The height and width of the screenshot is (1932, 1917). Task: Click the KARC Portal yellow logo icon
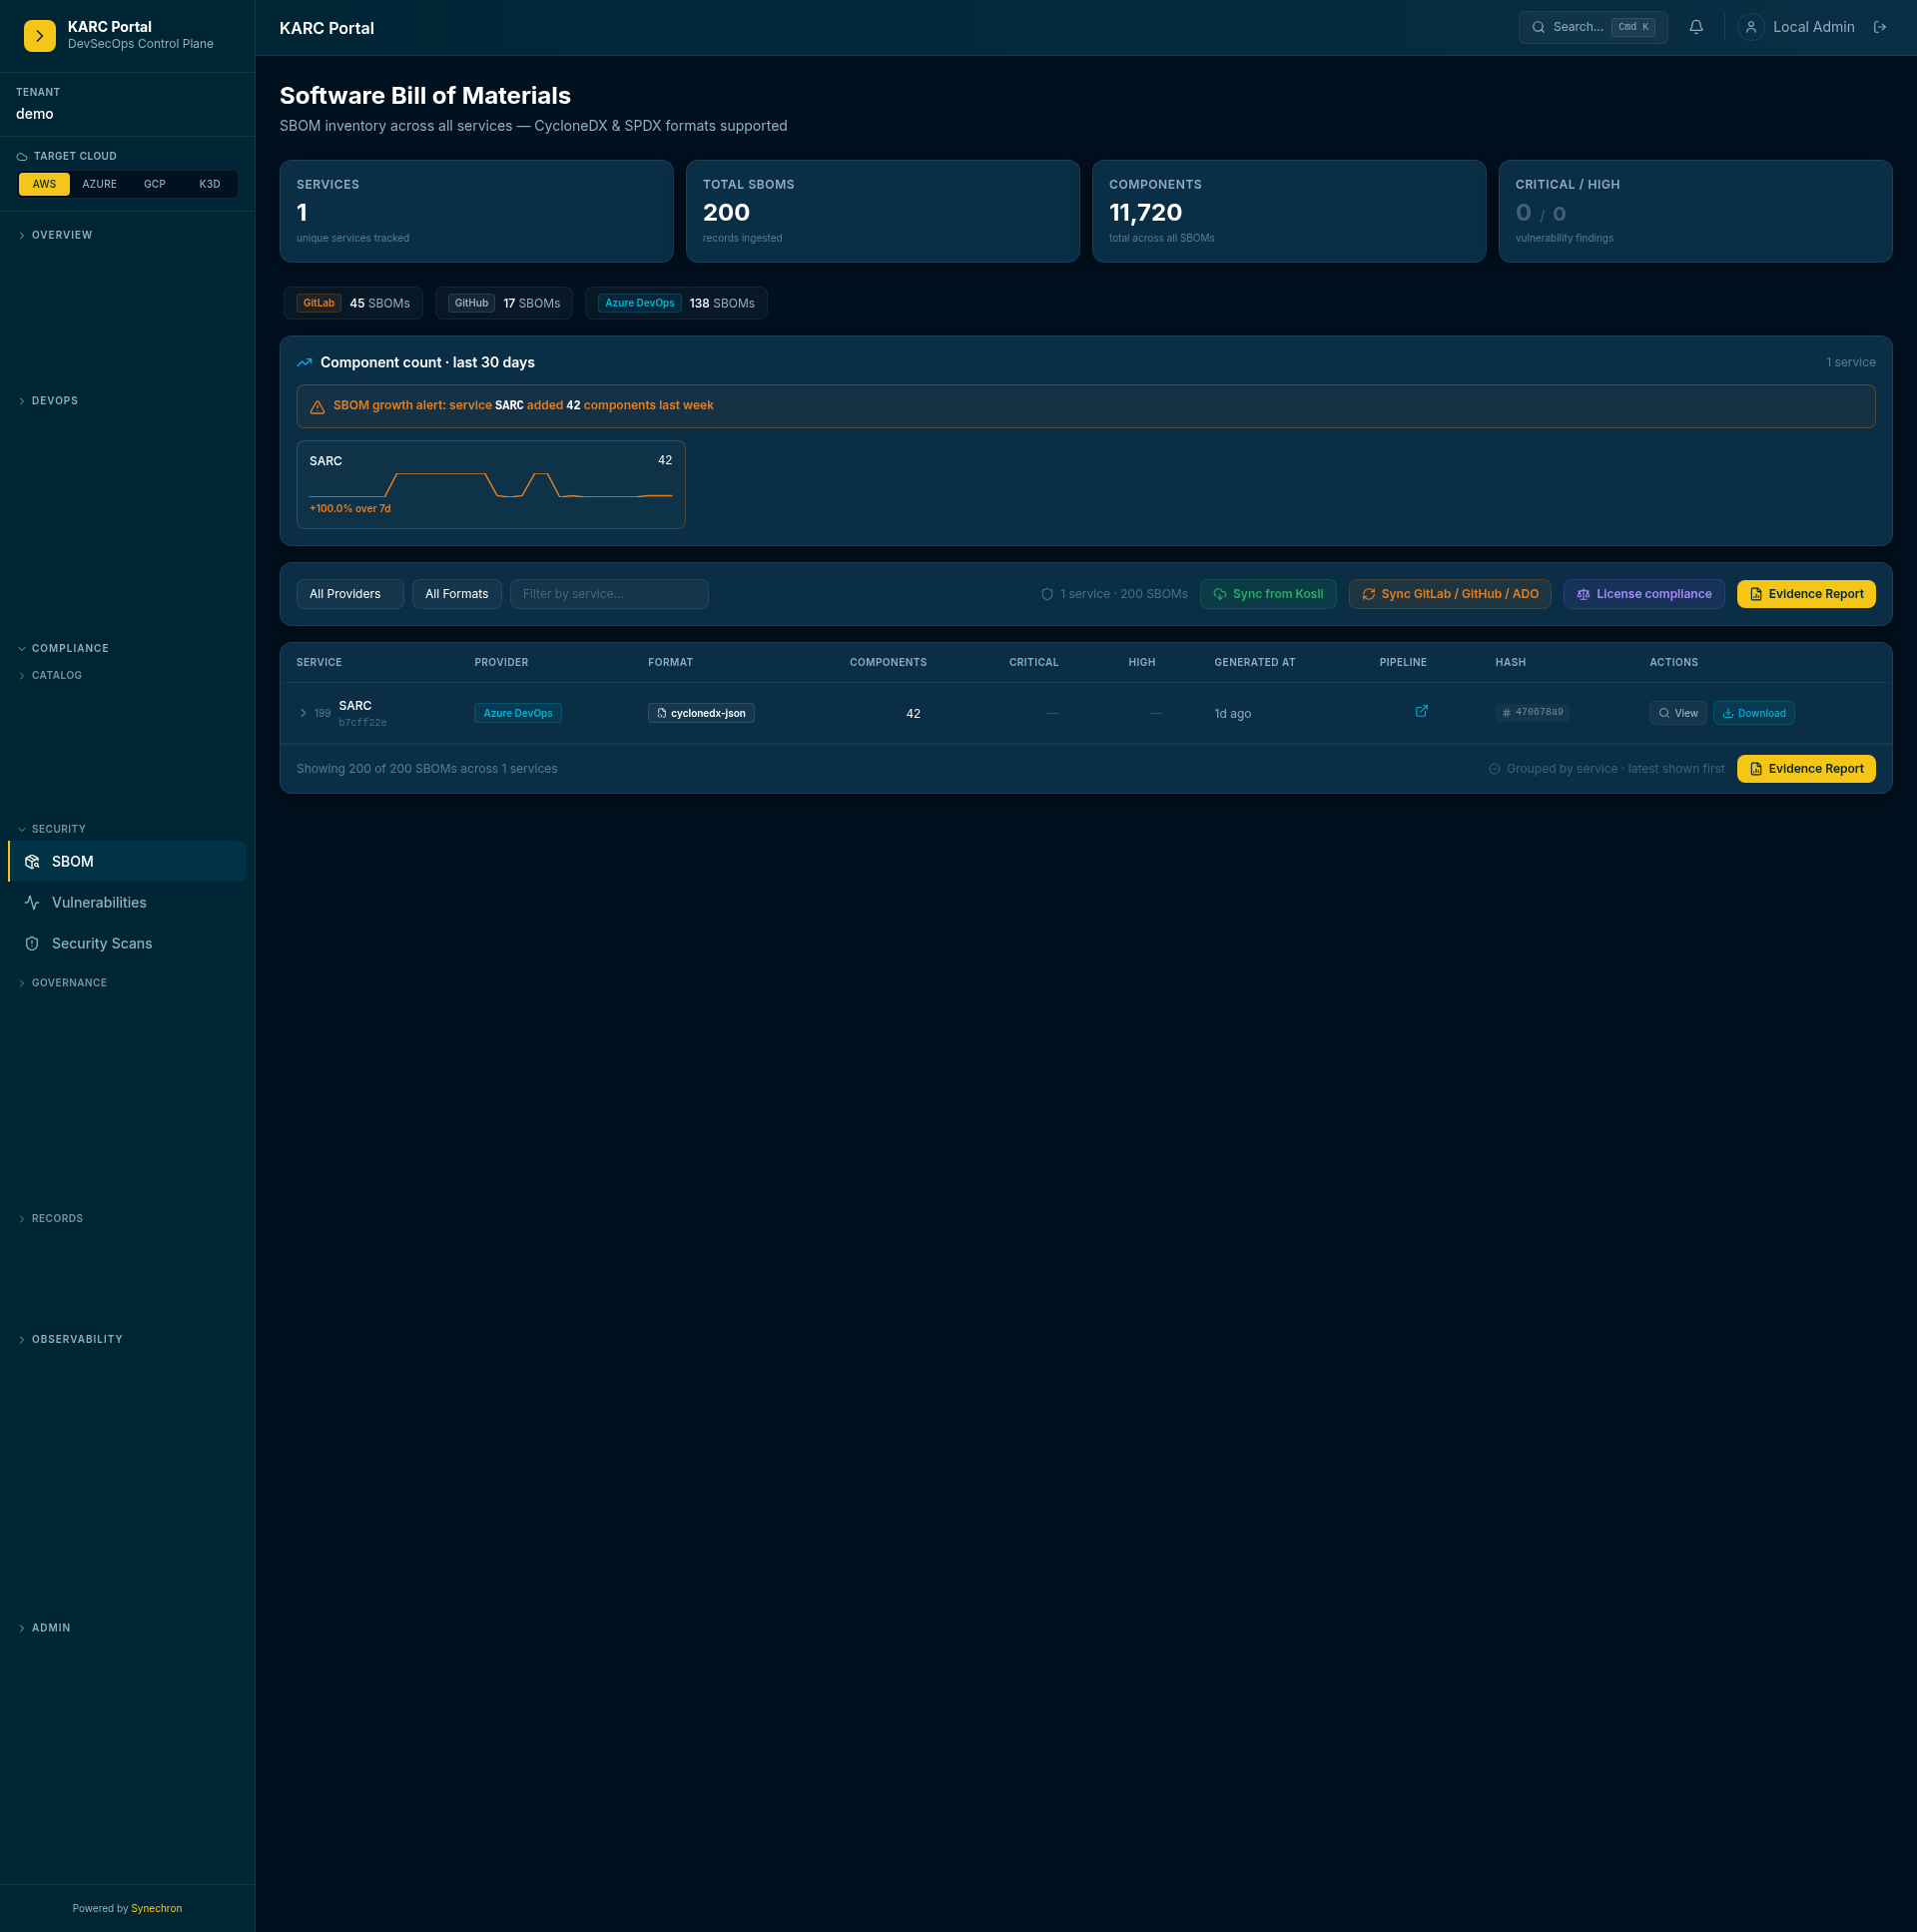point(40,35)
